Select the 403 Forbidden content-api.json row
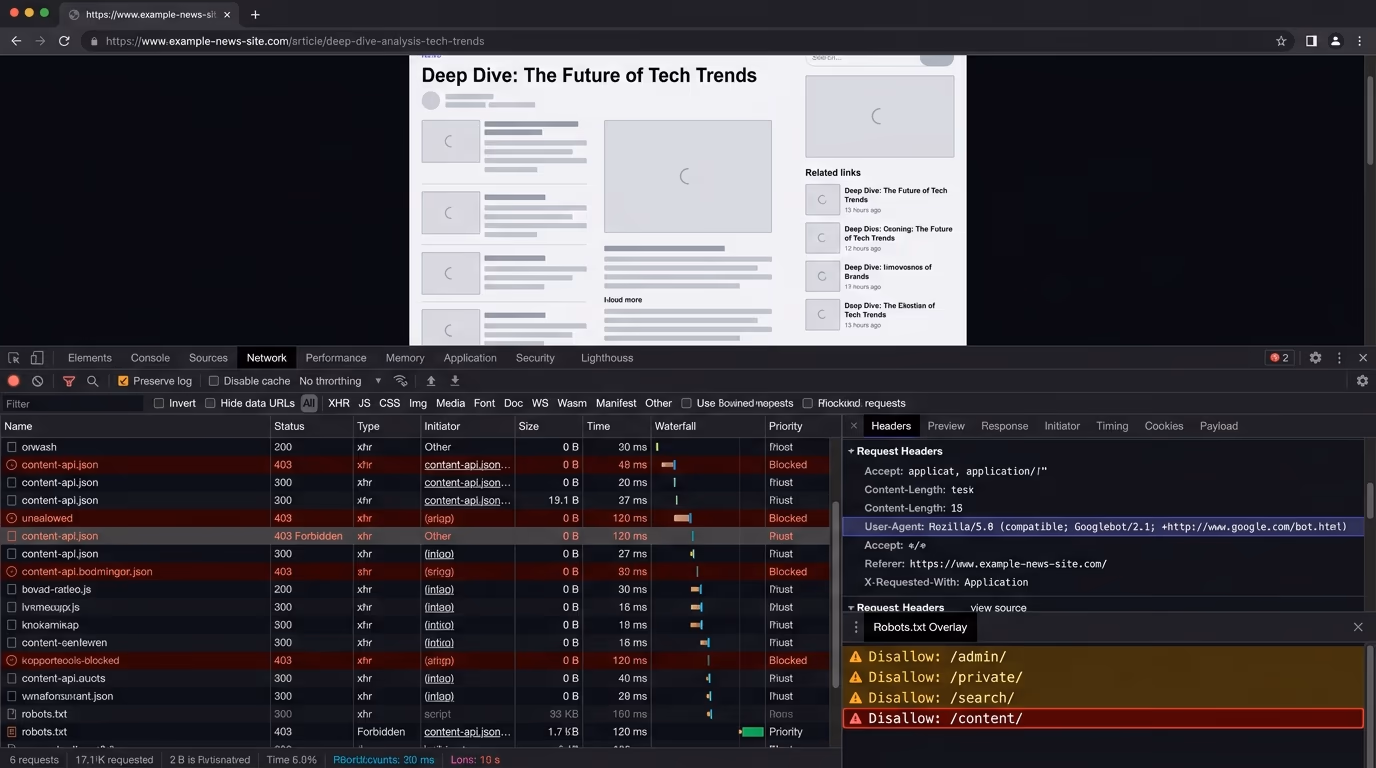The height and width of the screenshot is (768, 1376). 416,536
